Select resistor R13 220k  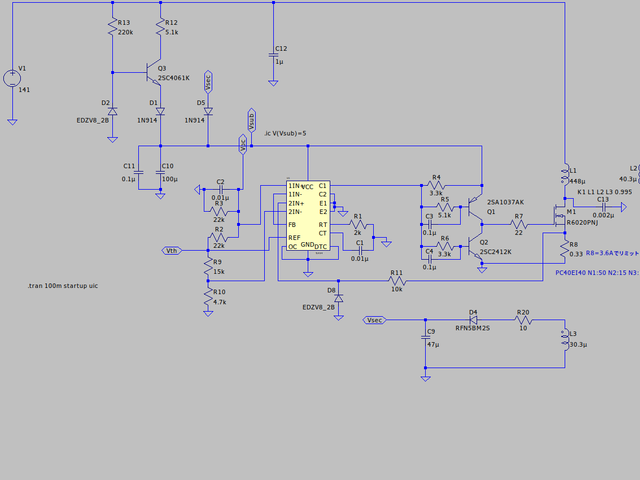point(110,28)
